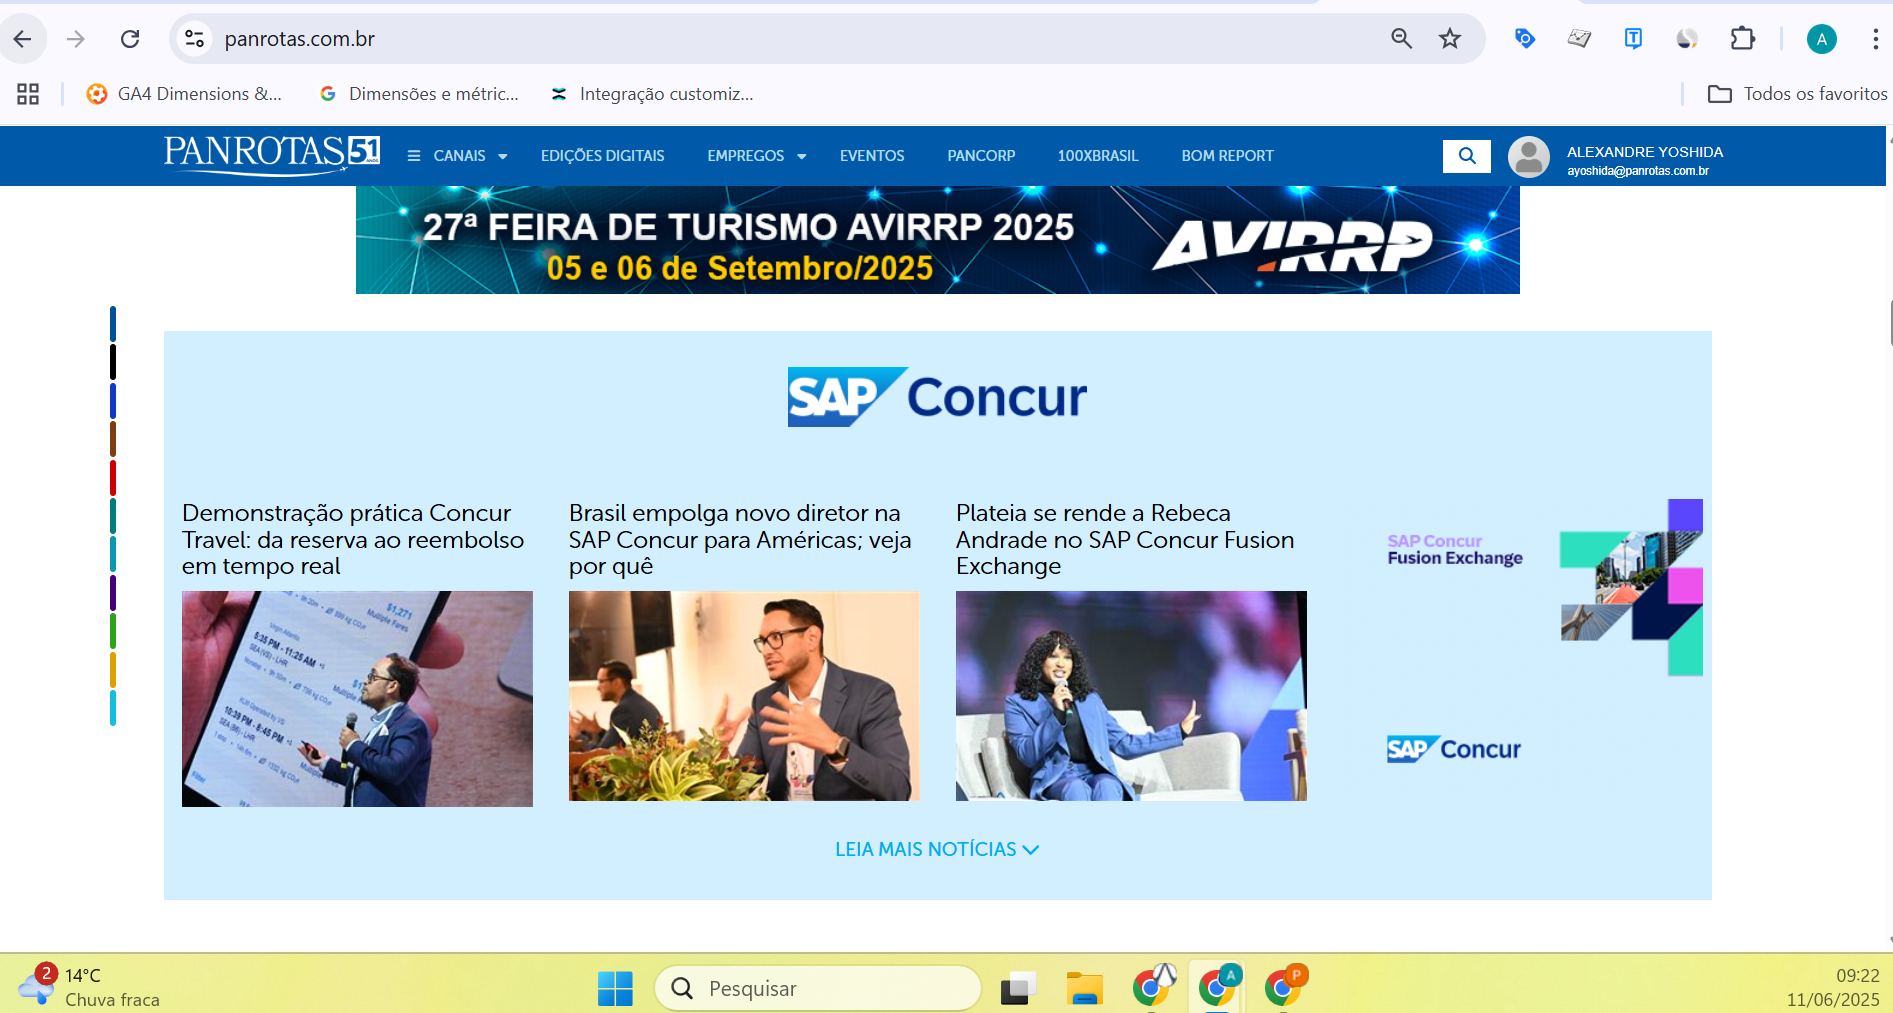
Task: Click the address bar URL panrotas.com.br
Action: pyautogui.click(x=300, y=39)
